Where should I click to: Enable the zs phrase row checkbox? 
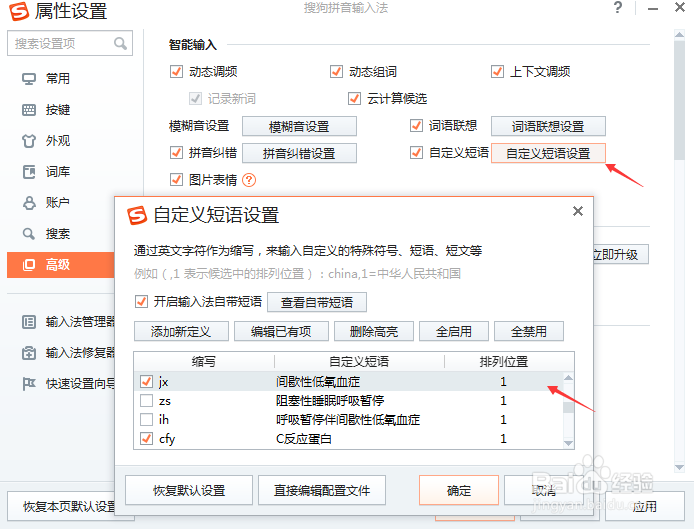[x=146, y=401]
